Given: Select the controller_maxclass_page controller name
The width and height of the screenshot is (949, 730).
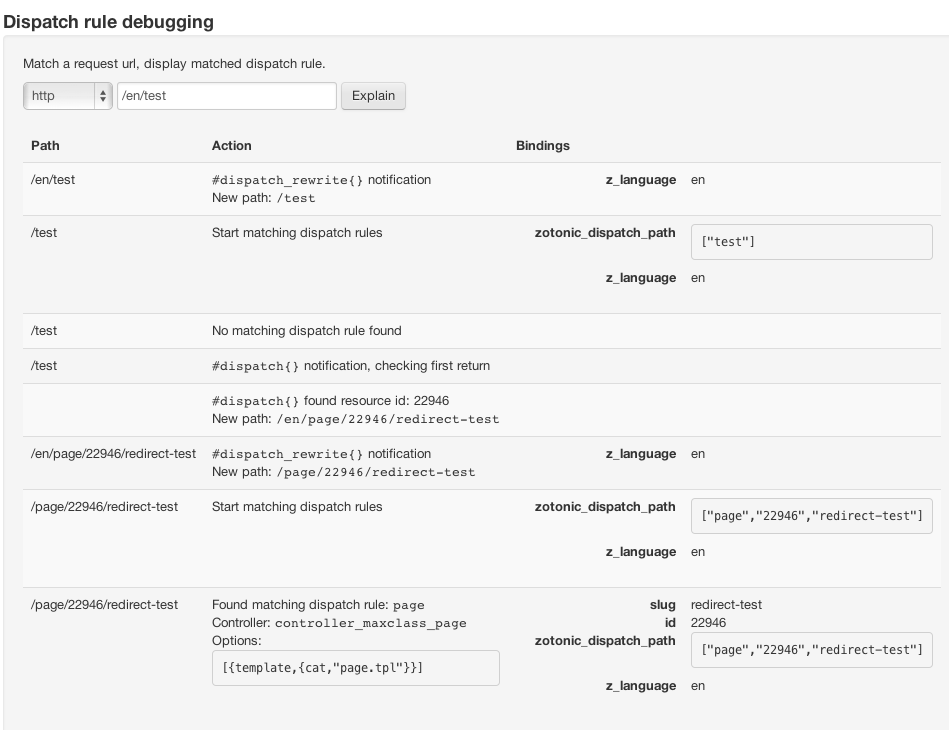Looking at the screenshot, I should point(371,623).
